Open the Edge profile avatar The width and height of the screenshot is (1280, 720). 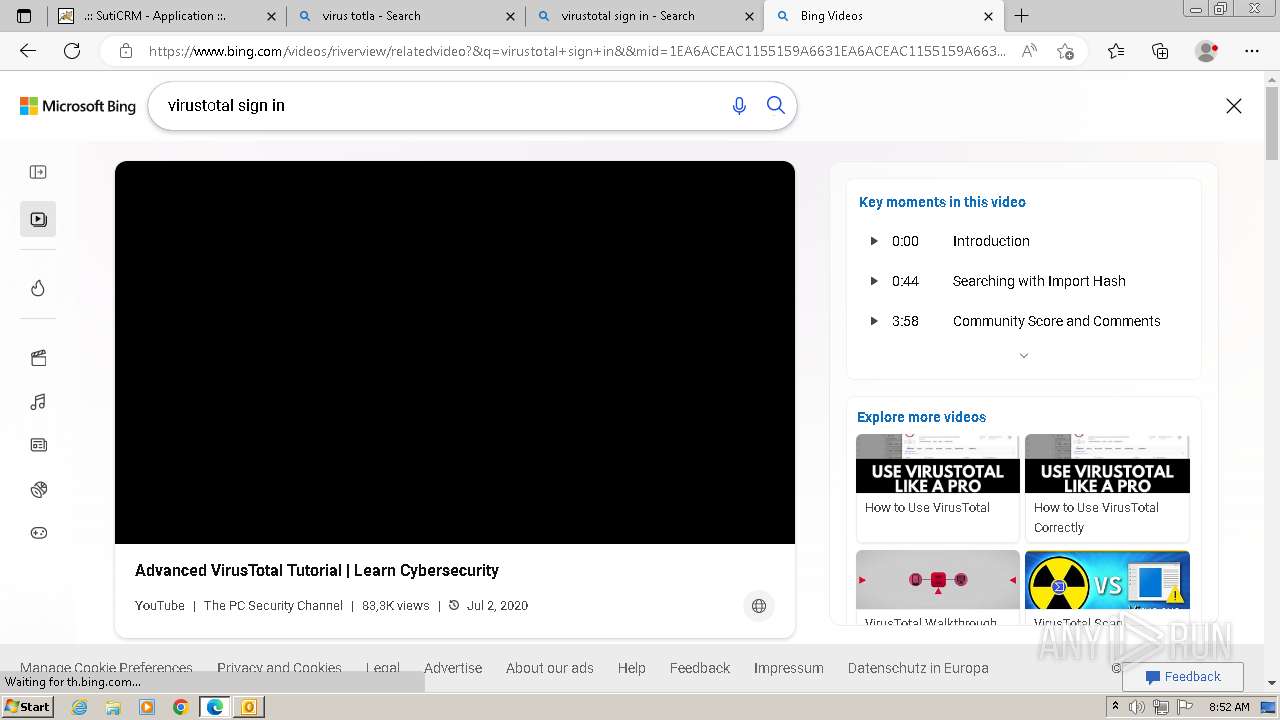[x=1207, y=51]
